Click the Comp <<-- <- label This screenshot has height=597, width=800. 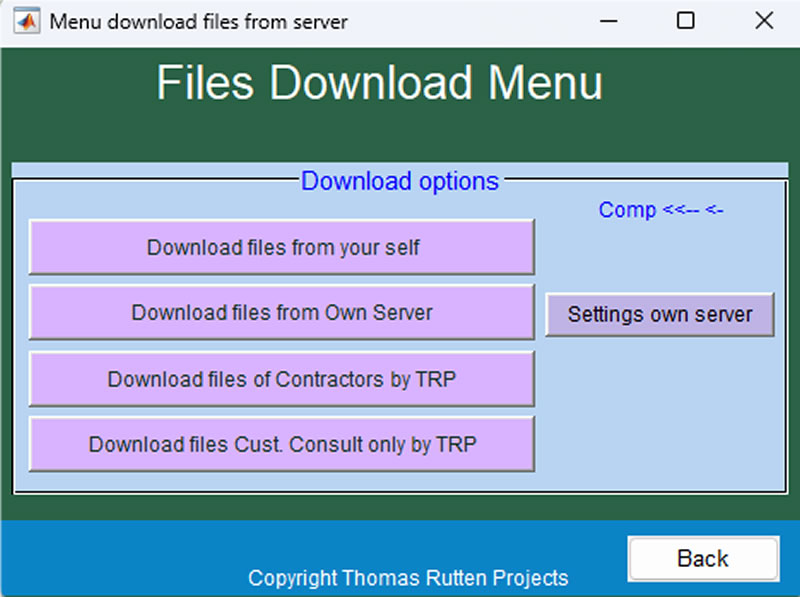pyautogui.click(x=660, y=210)
